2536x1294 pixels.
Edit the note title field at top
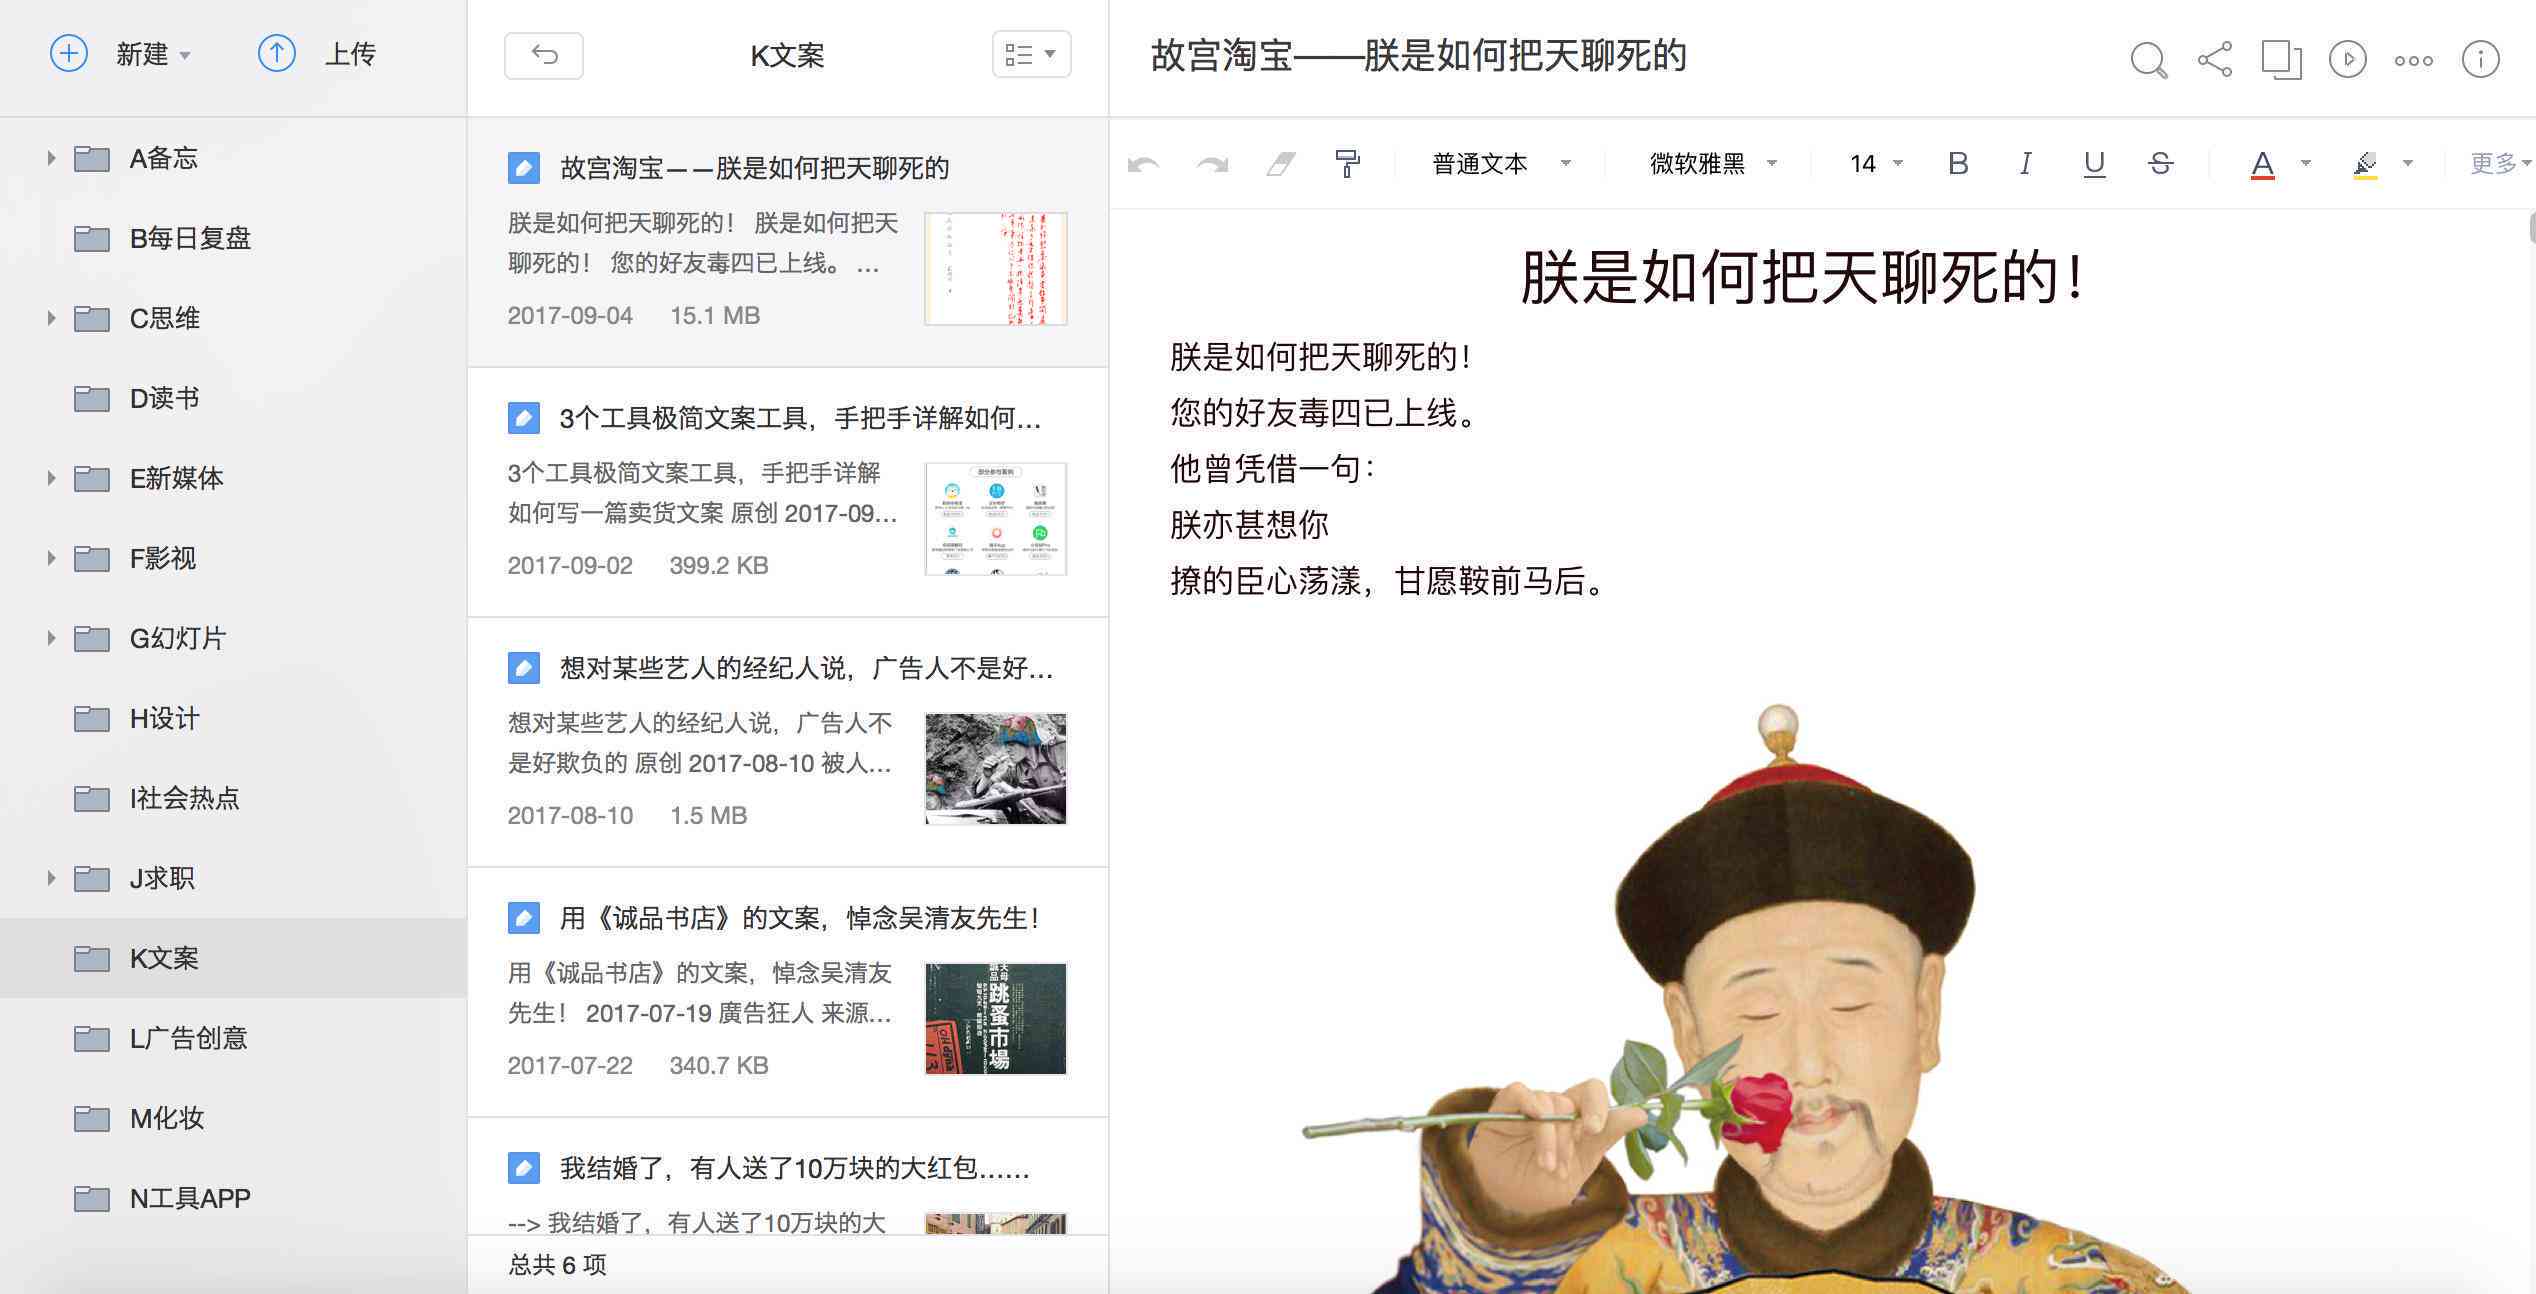point(1419,56)
